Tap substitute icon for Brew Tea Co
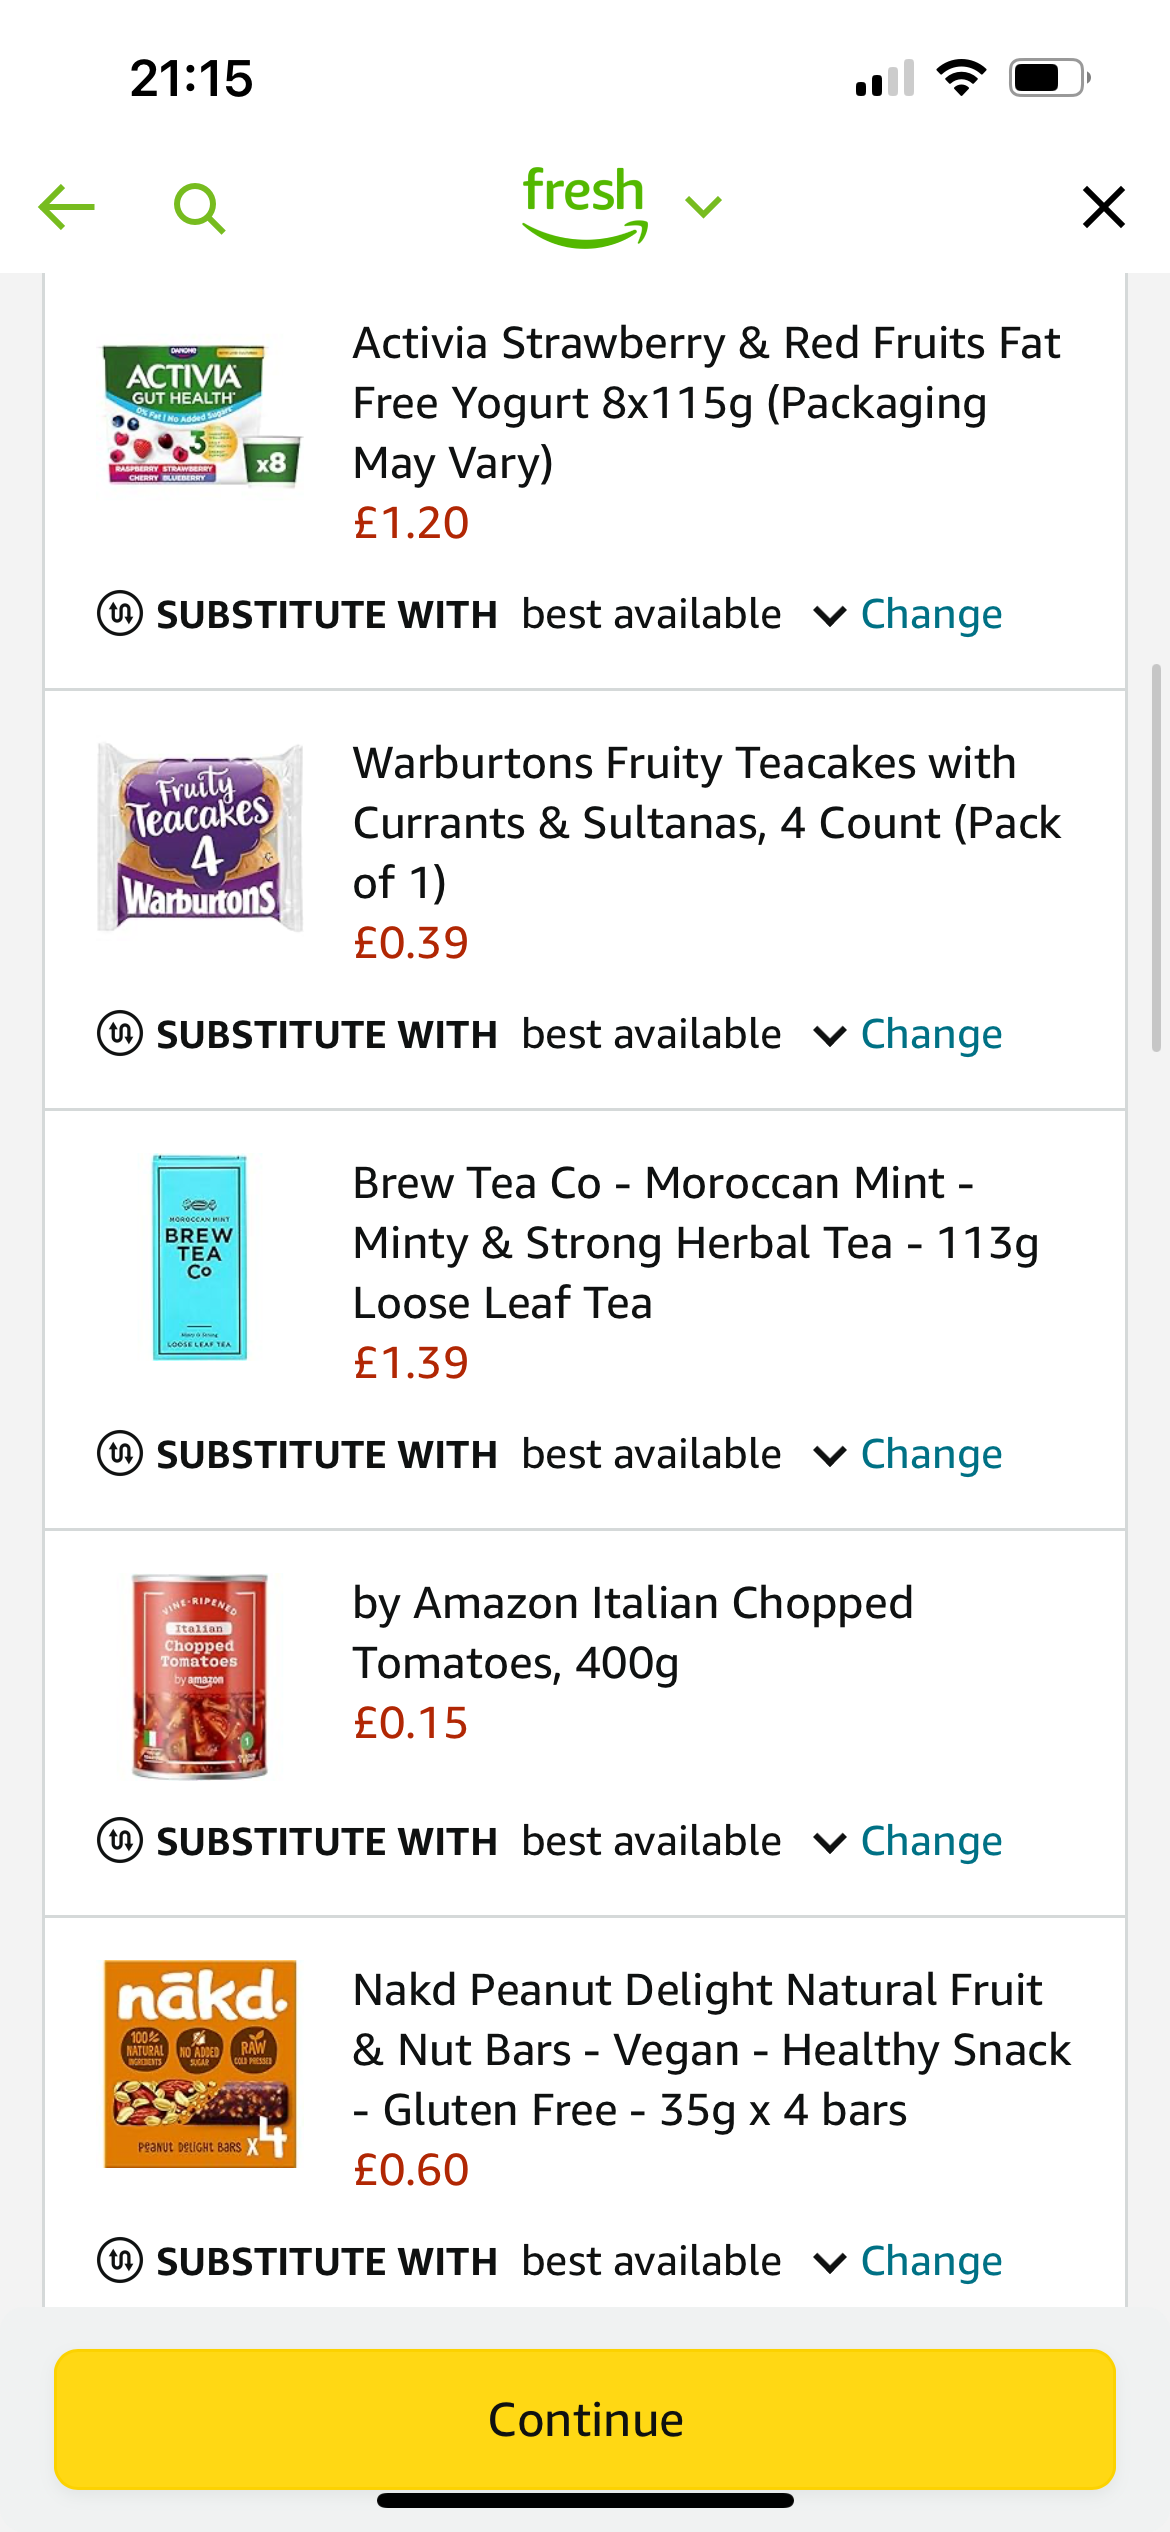The image size is (1170, 2532). [120, 1454]
